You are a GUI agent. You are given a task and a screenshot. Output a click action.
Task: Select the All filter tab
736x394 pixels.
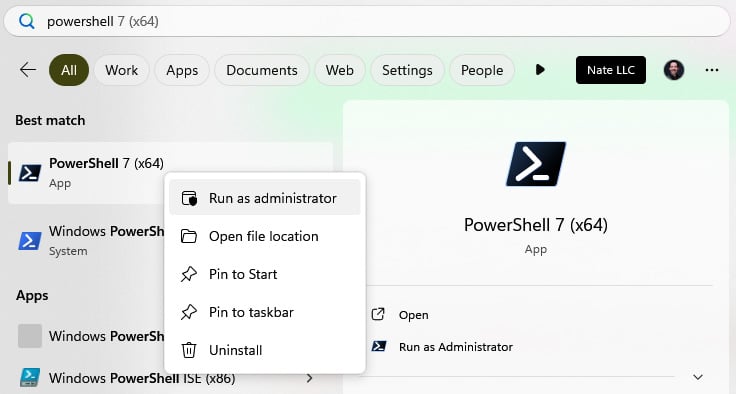coord(69,70)
